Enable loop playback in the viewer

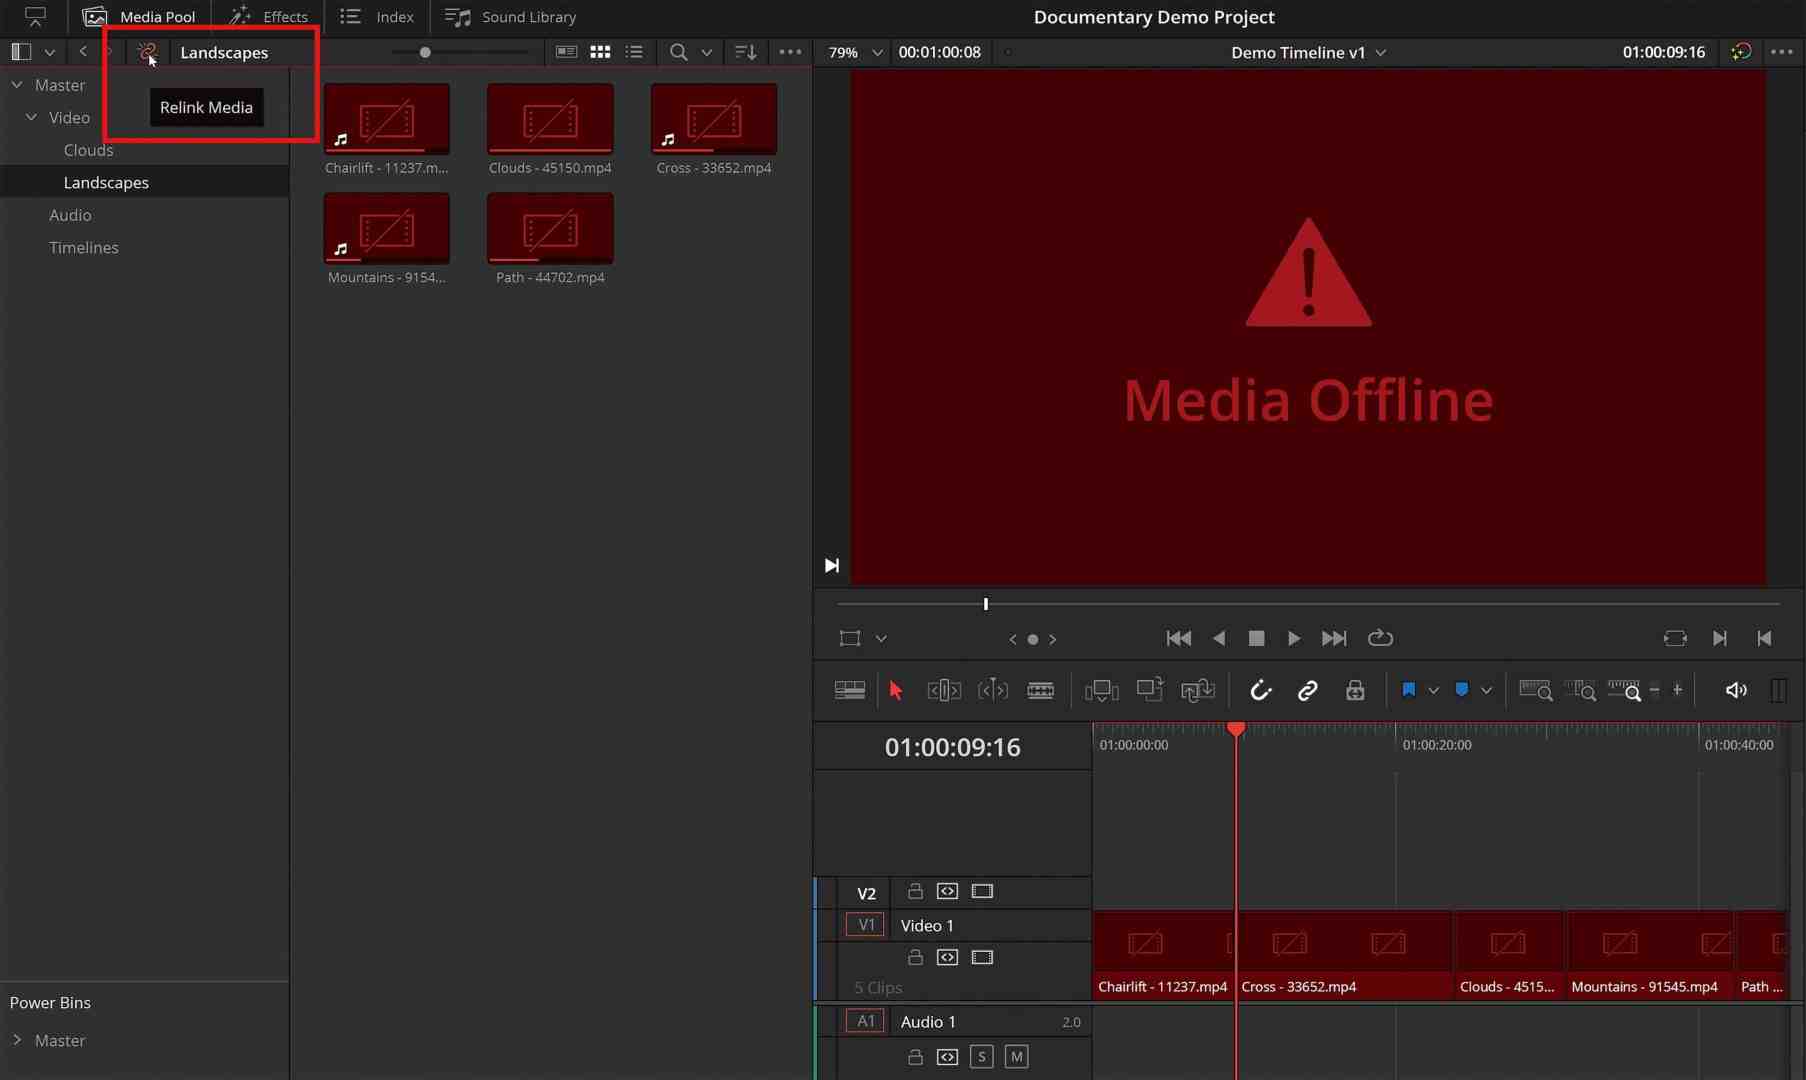(x=1380, y=638)
